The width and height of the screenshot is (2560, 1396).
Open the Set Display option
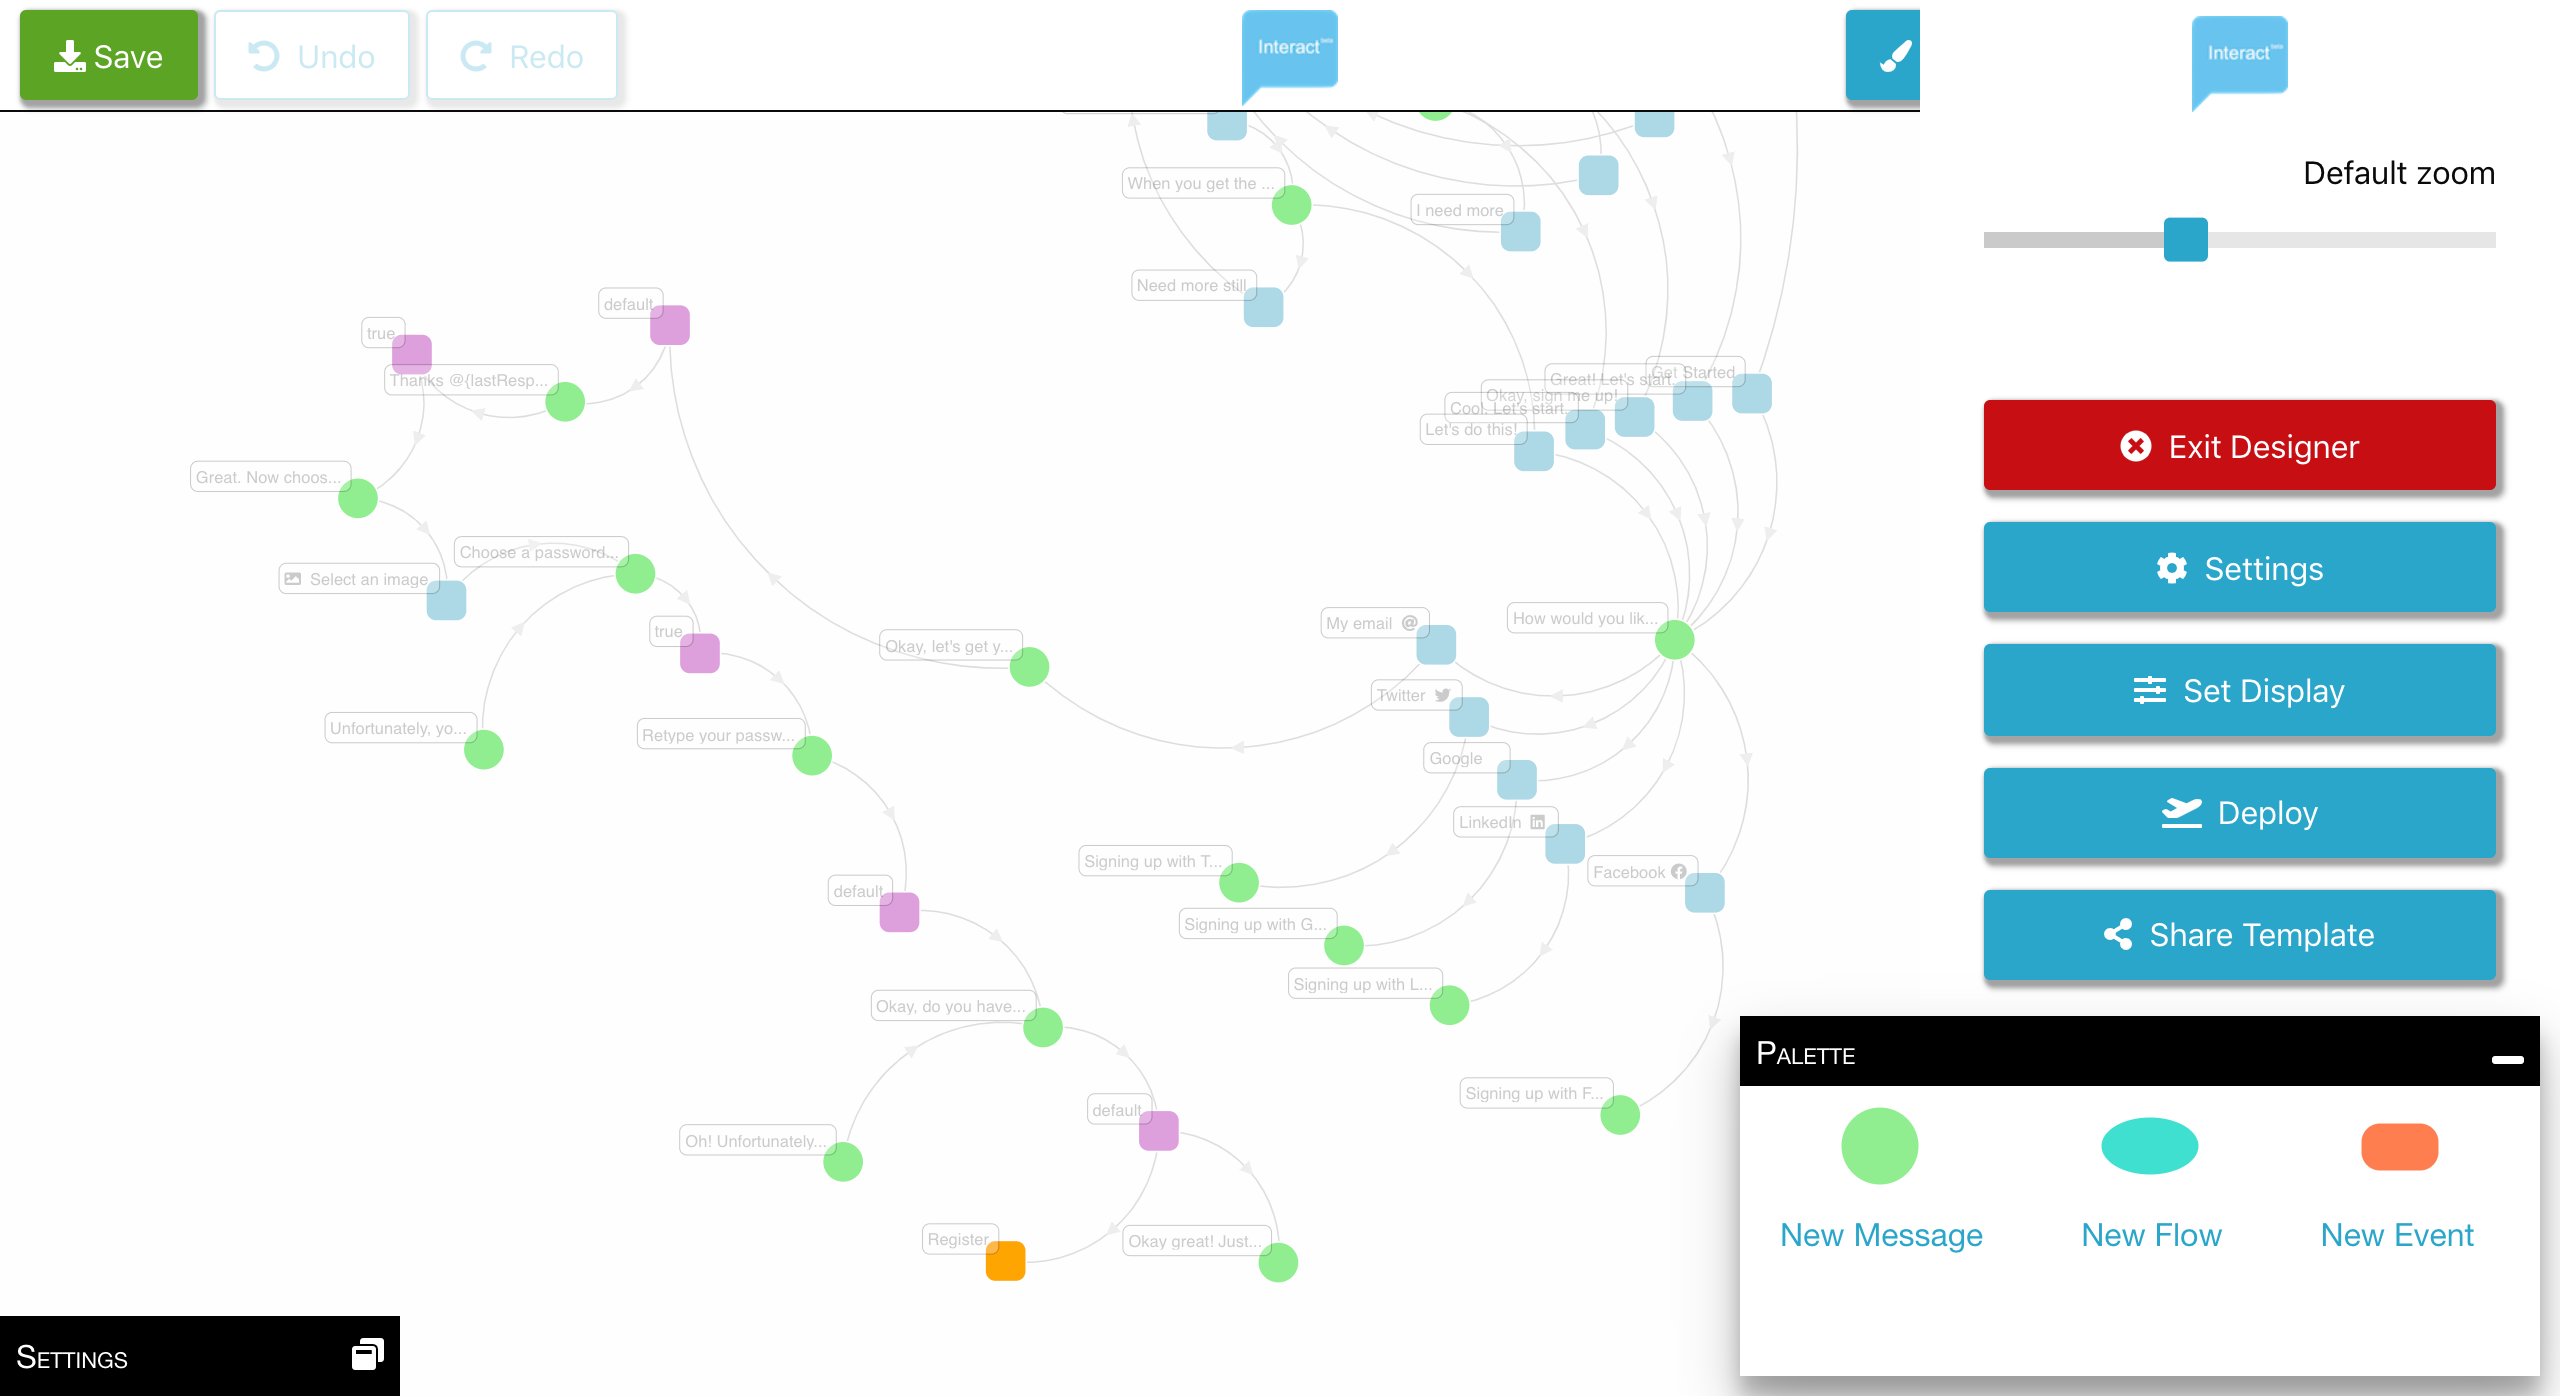2239,691
